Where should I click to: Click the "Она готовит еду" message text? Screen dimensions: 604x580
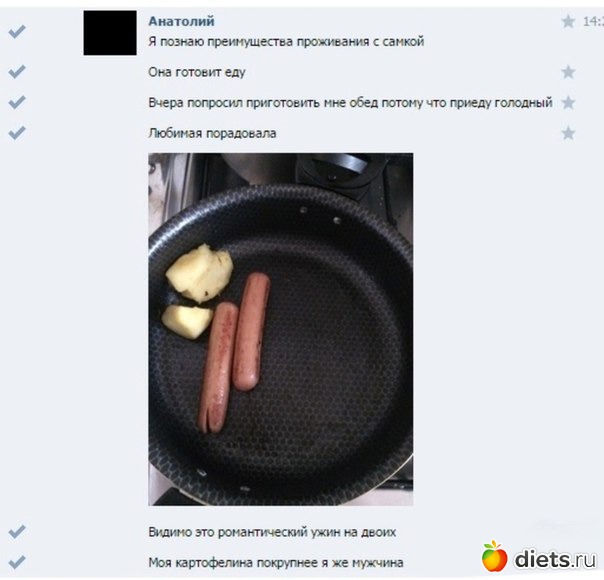coord(197,72)
